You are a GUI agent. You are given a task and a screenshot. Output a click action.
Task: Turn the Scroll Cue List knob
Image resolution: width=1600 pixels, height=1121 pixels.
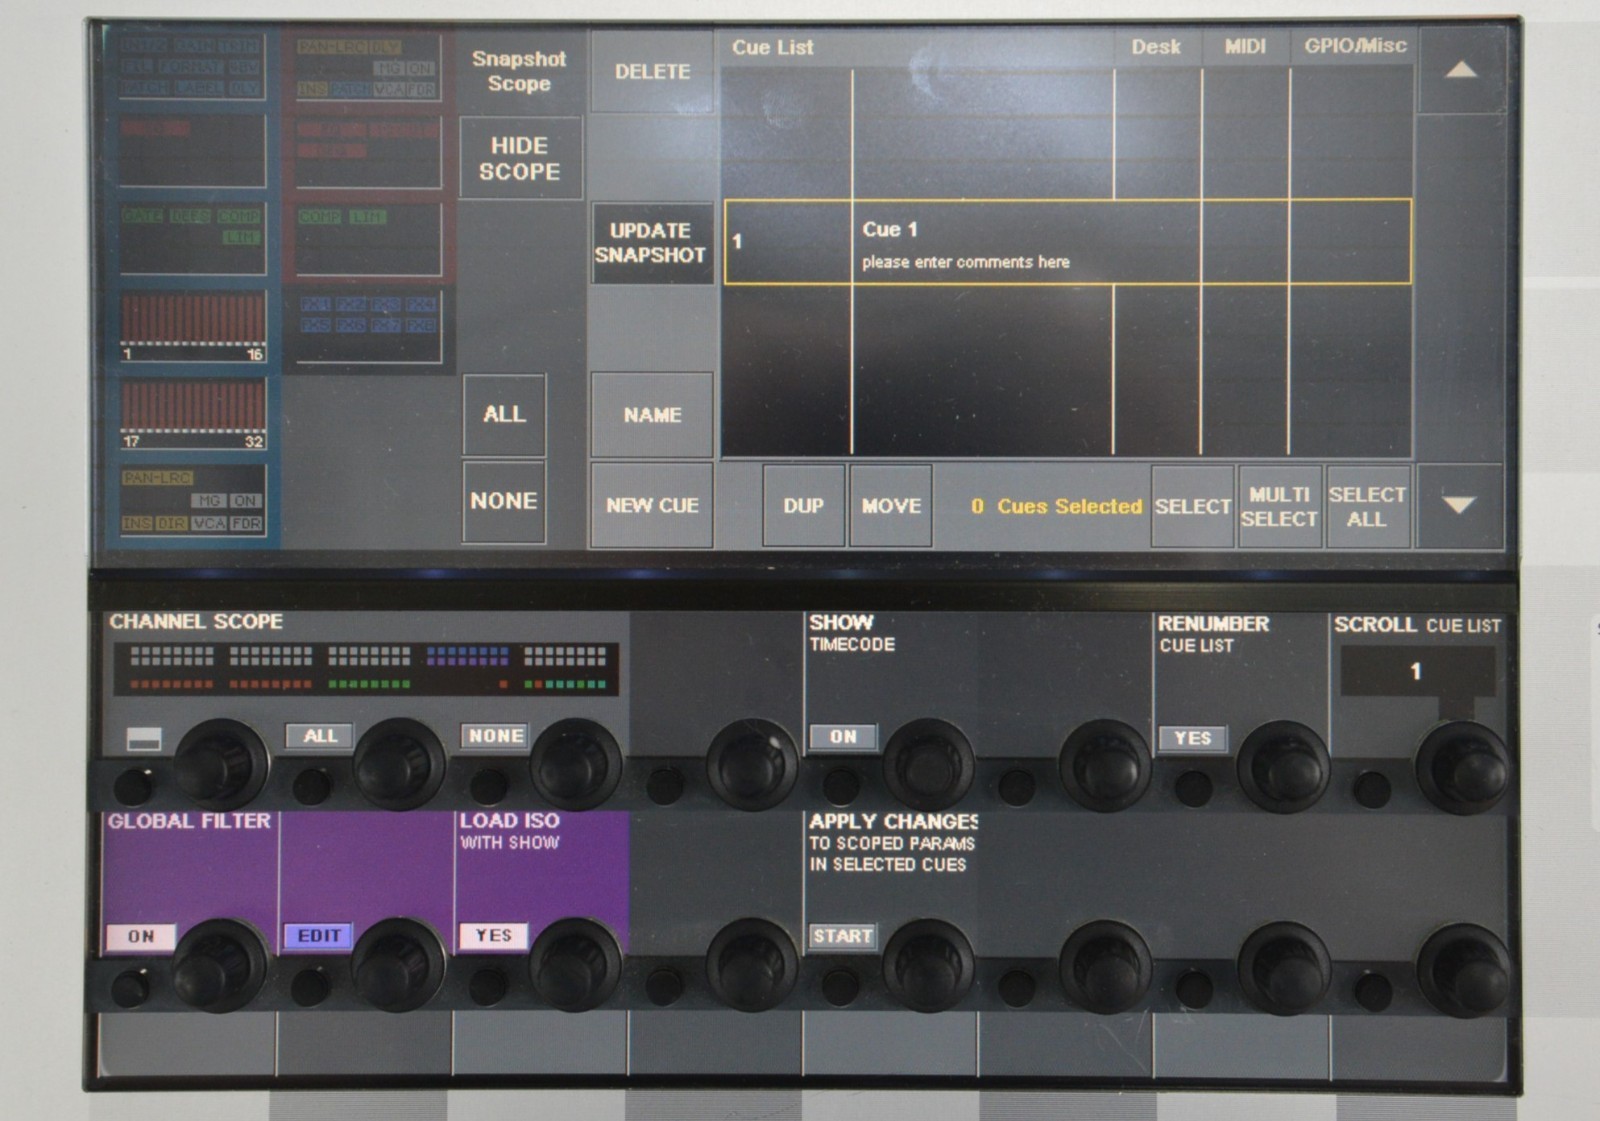click(x=1462, y=767)
